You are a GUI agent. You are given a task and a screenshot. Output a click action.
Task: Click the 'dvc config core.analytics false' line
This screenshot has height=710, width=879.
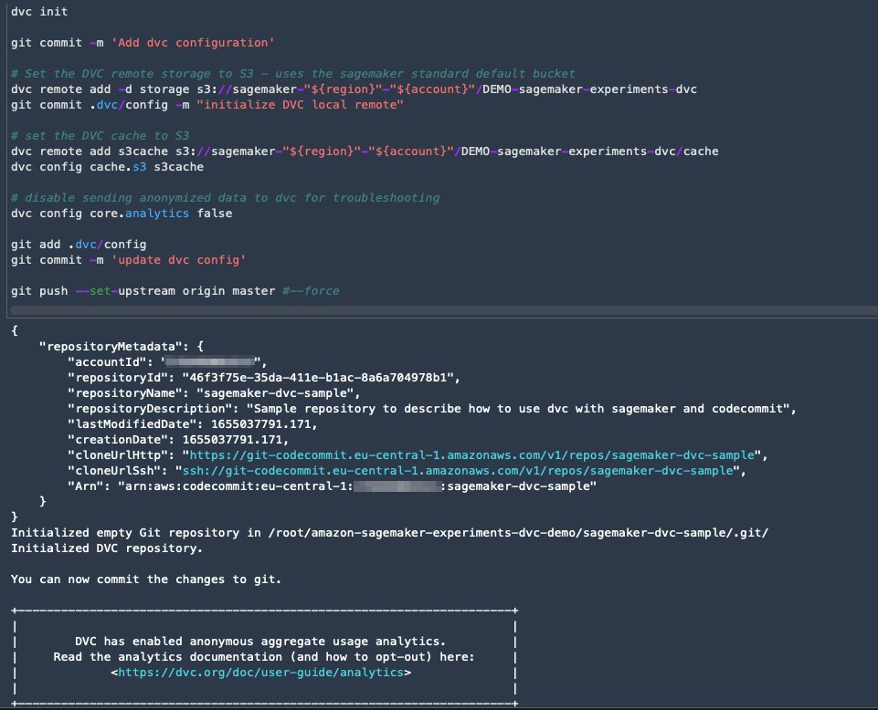pyautogui.click(x=121, y=214)
